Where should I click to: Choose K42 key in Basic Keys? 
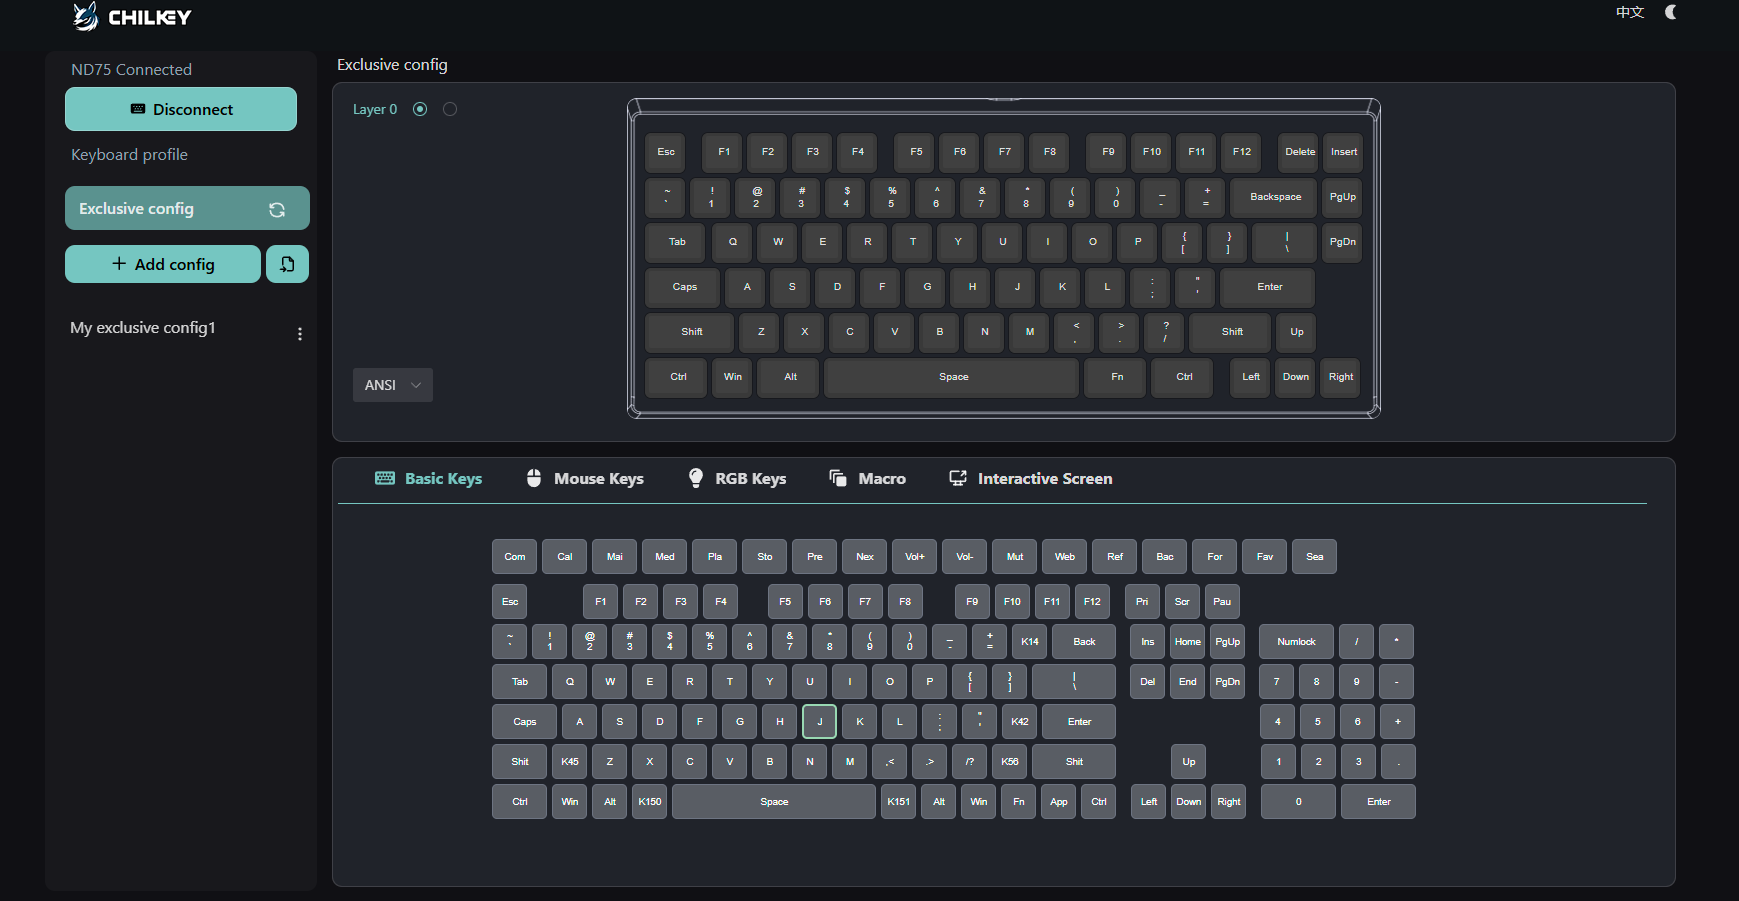pyautogui.click(x=1020, y=722)
